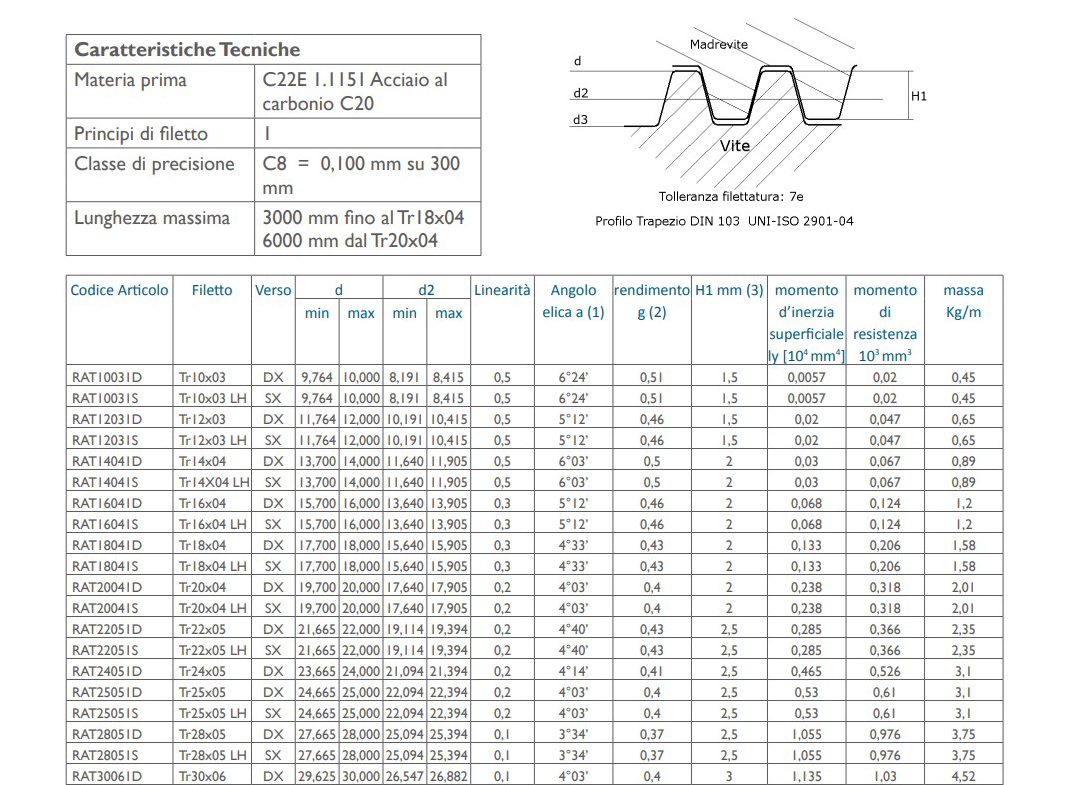This screenshot has height=785, width=1067.
Task: Click the Tr16x04 LH thread cell
Action: point(212,524)
